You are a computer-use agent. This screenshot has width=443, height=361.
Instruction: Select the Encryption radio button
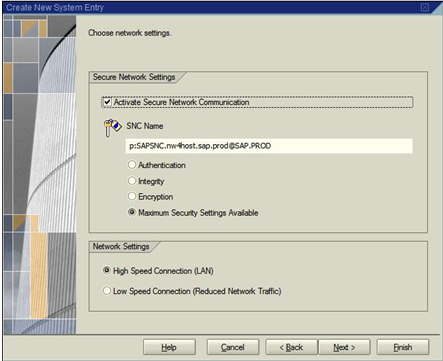click(x=132, y=196)
